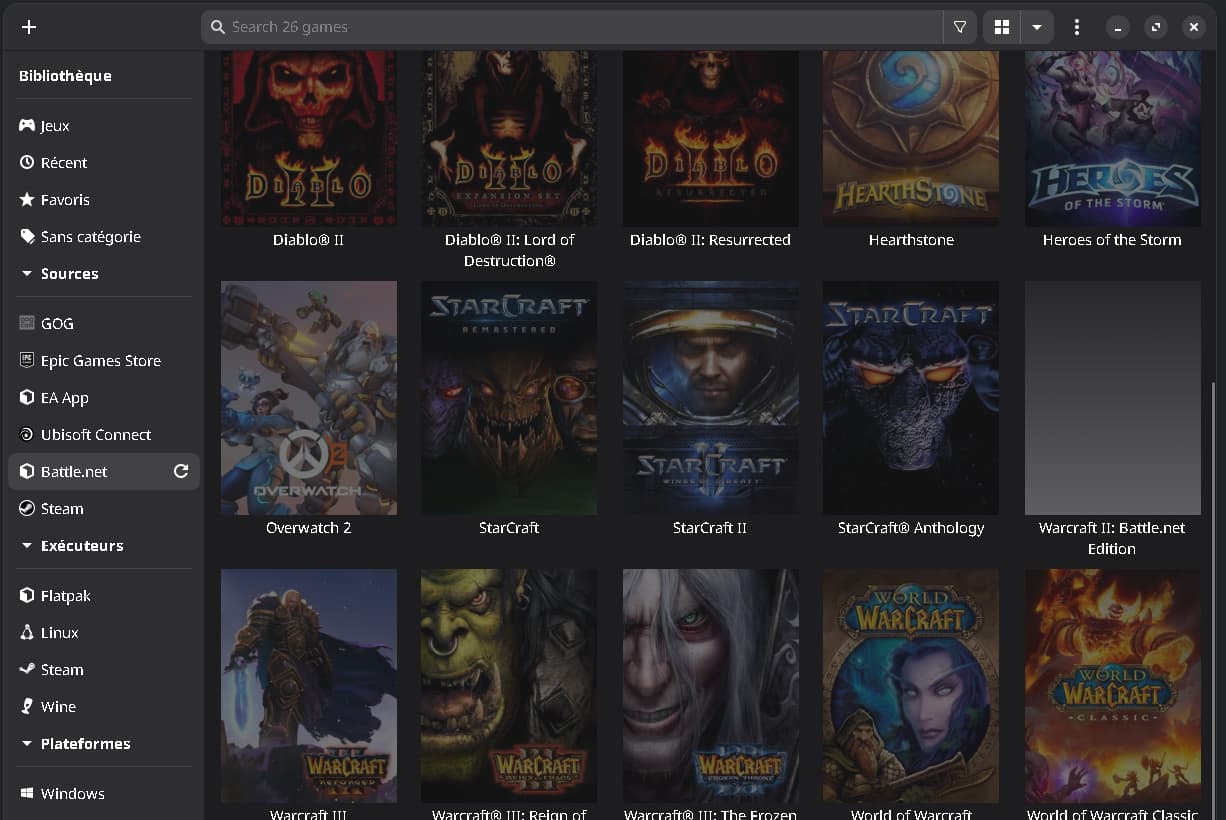Click the Steam source icon

click(x=27, y=509)
